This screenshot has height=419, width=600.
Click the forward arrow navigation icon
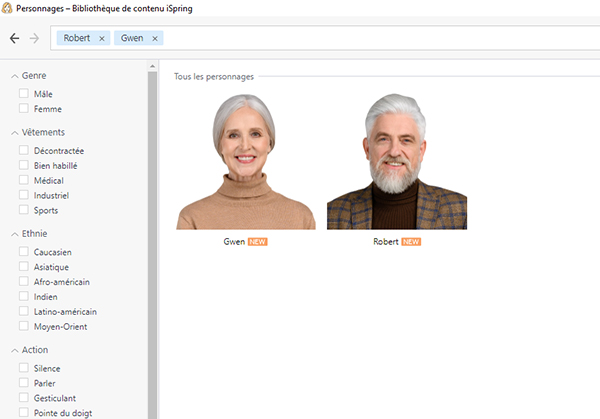[35, 38]
